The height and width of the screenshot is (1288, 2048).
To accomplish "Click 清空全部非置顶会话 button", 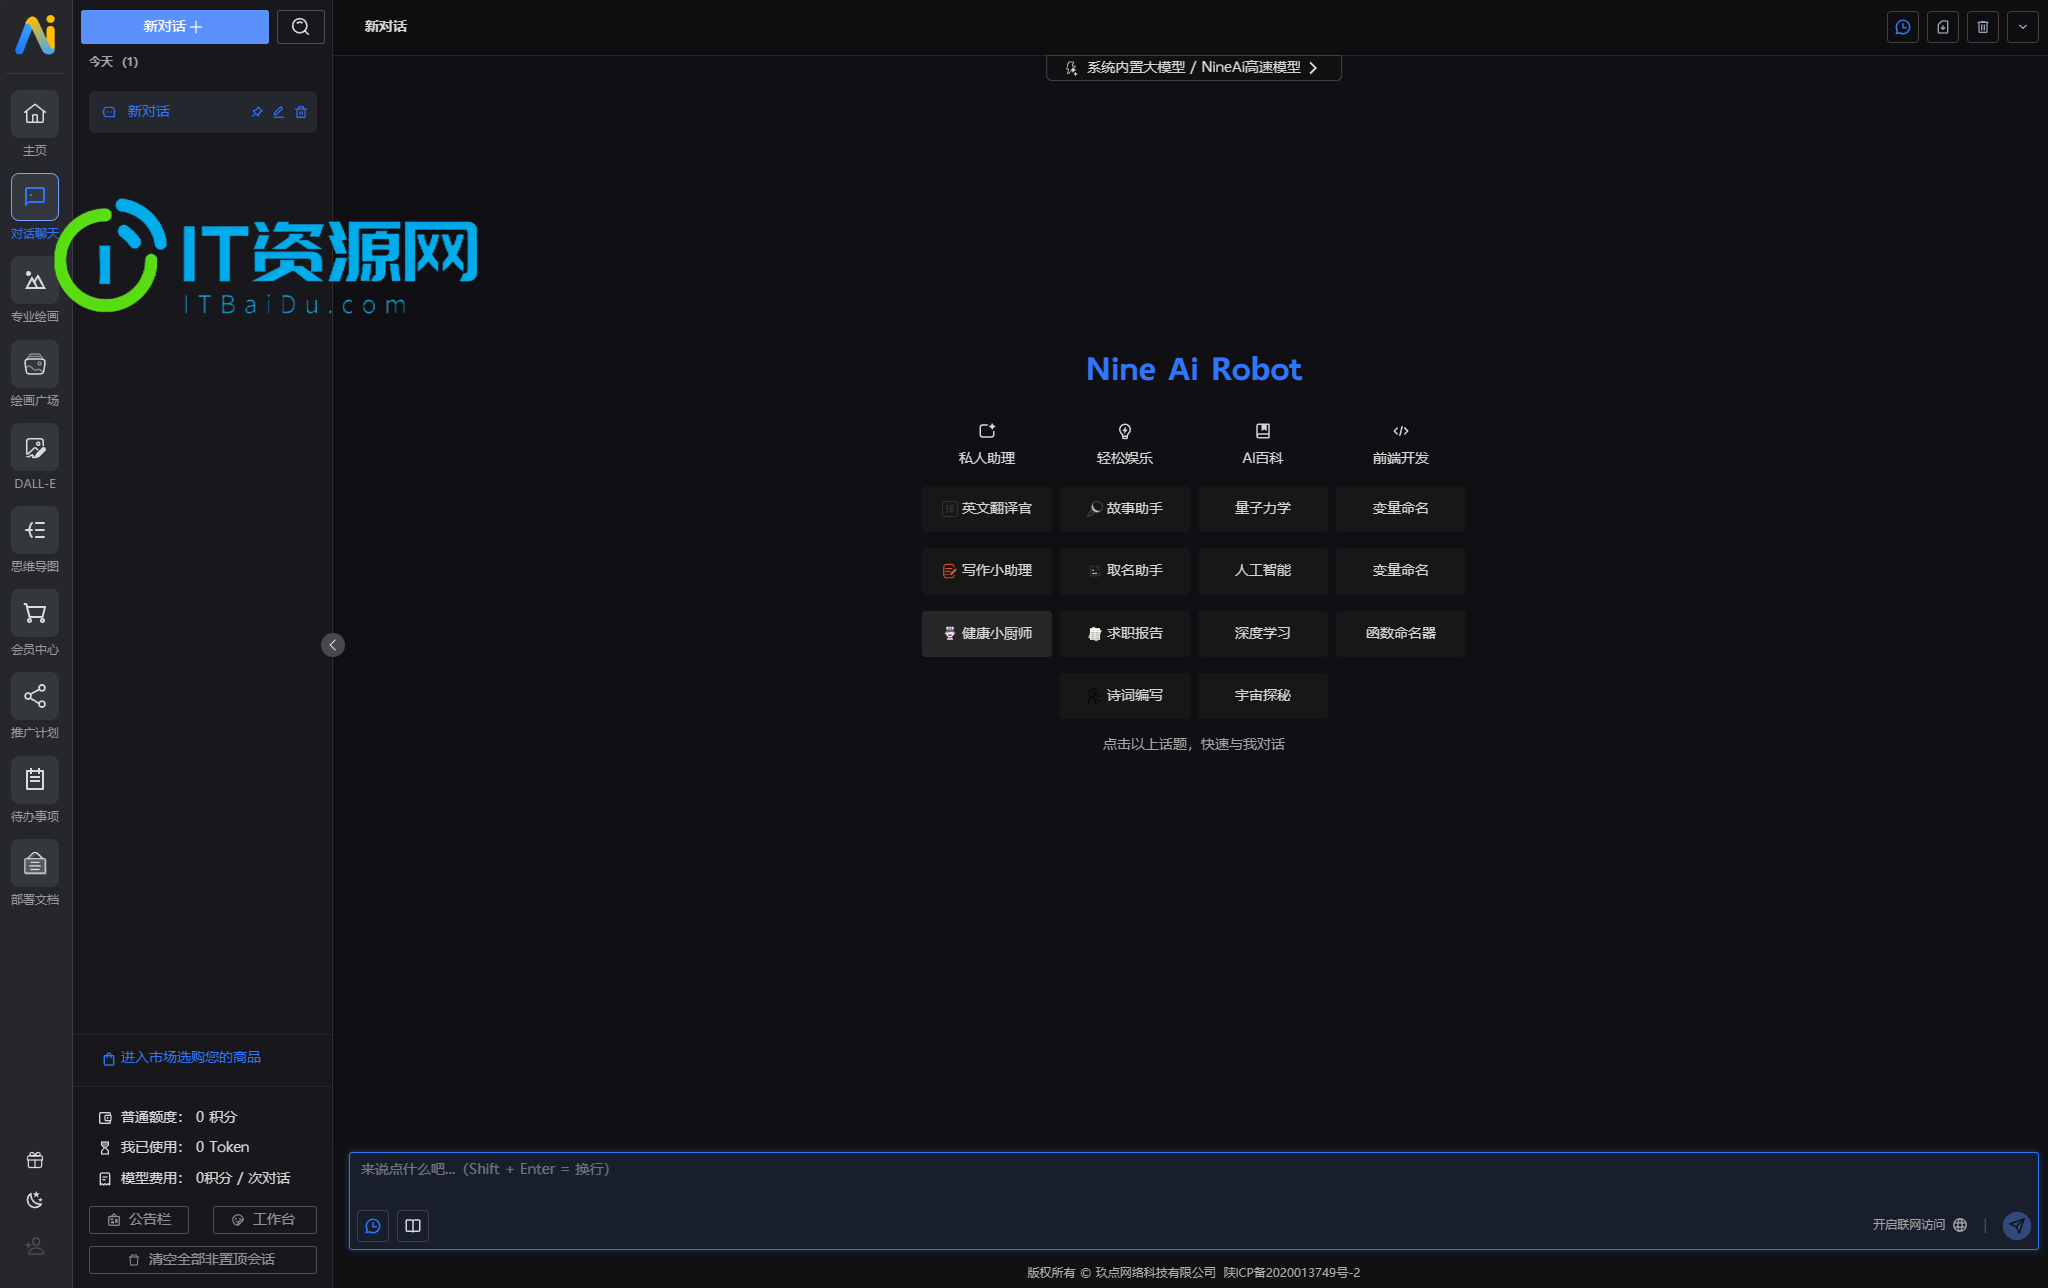I will tap(203, 1260).
